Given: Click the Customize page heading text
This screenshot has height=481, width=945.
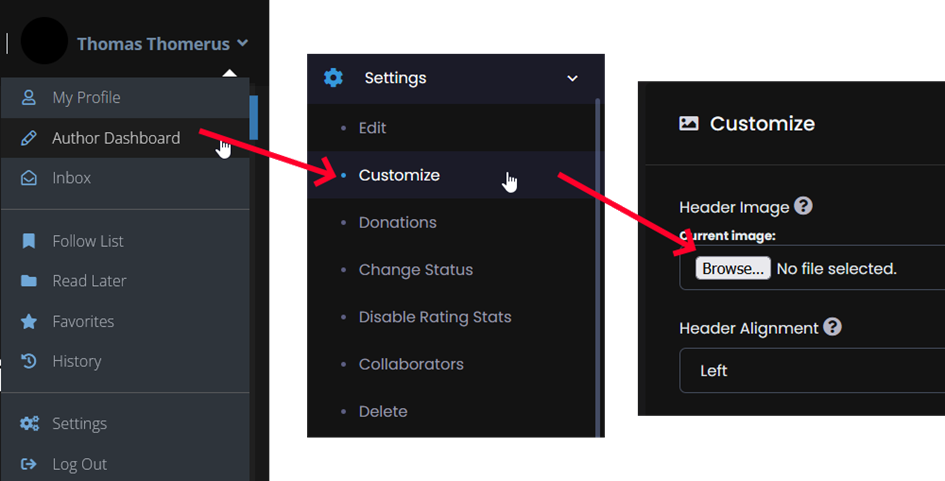Looking at the screenshot, I should 762,124.
